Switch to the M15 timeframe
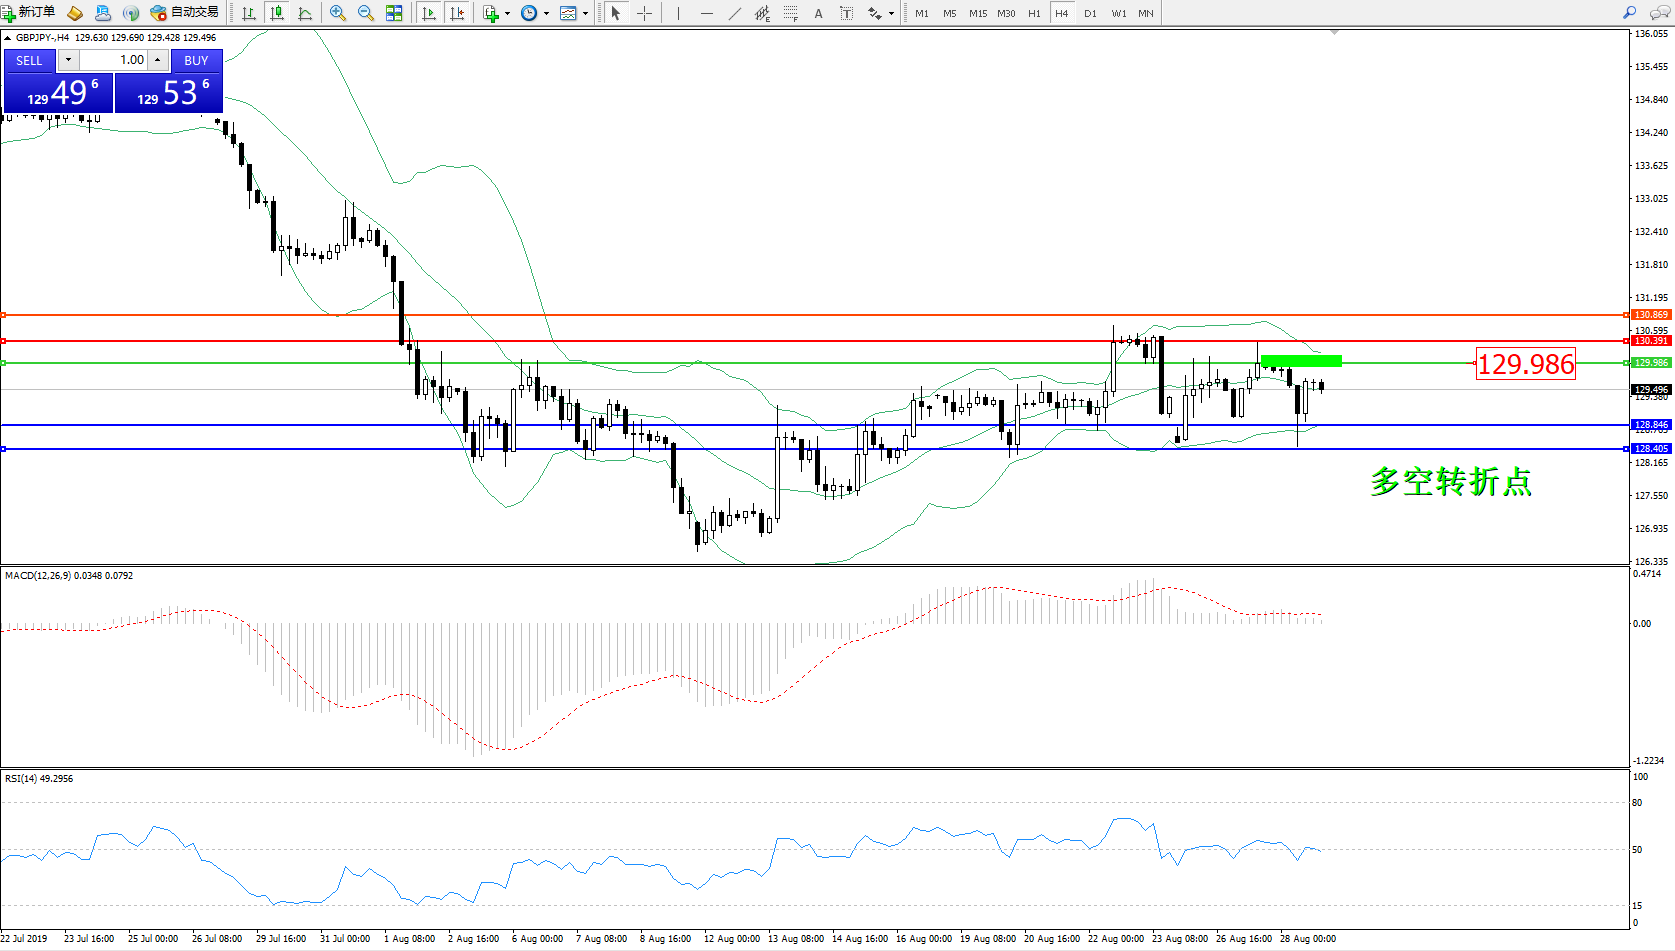 click(977, 13)
